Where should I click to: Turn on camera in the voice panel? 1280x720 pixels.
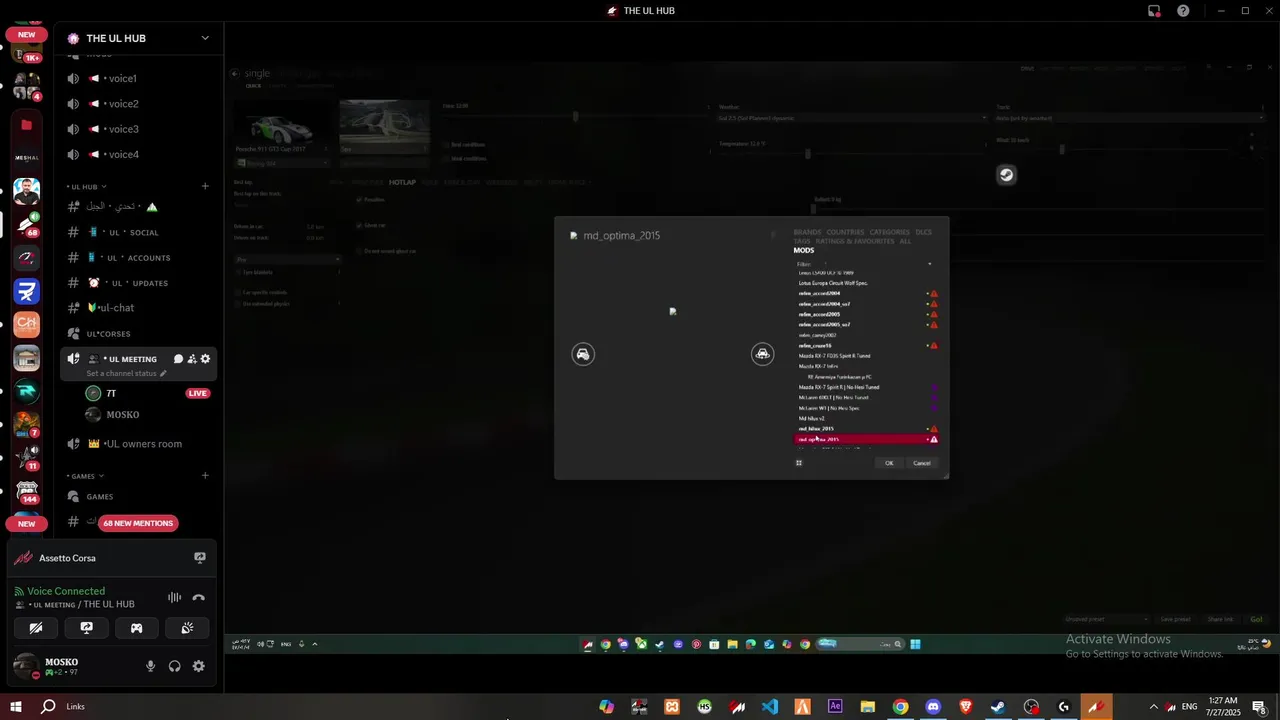tap(36, 628)
